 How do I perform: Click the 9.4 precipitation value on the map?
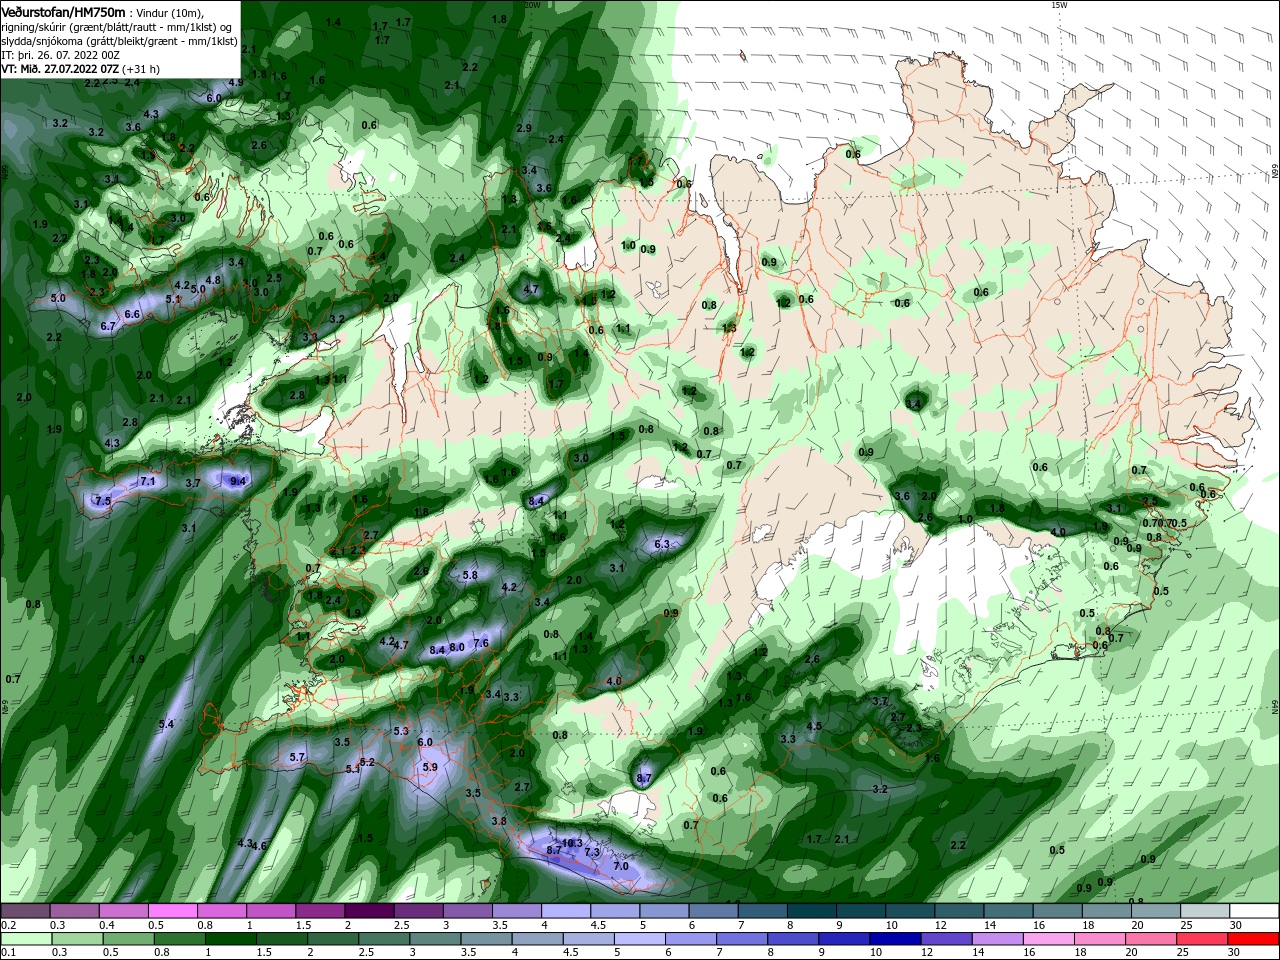tap(238, 481)
